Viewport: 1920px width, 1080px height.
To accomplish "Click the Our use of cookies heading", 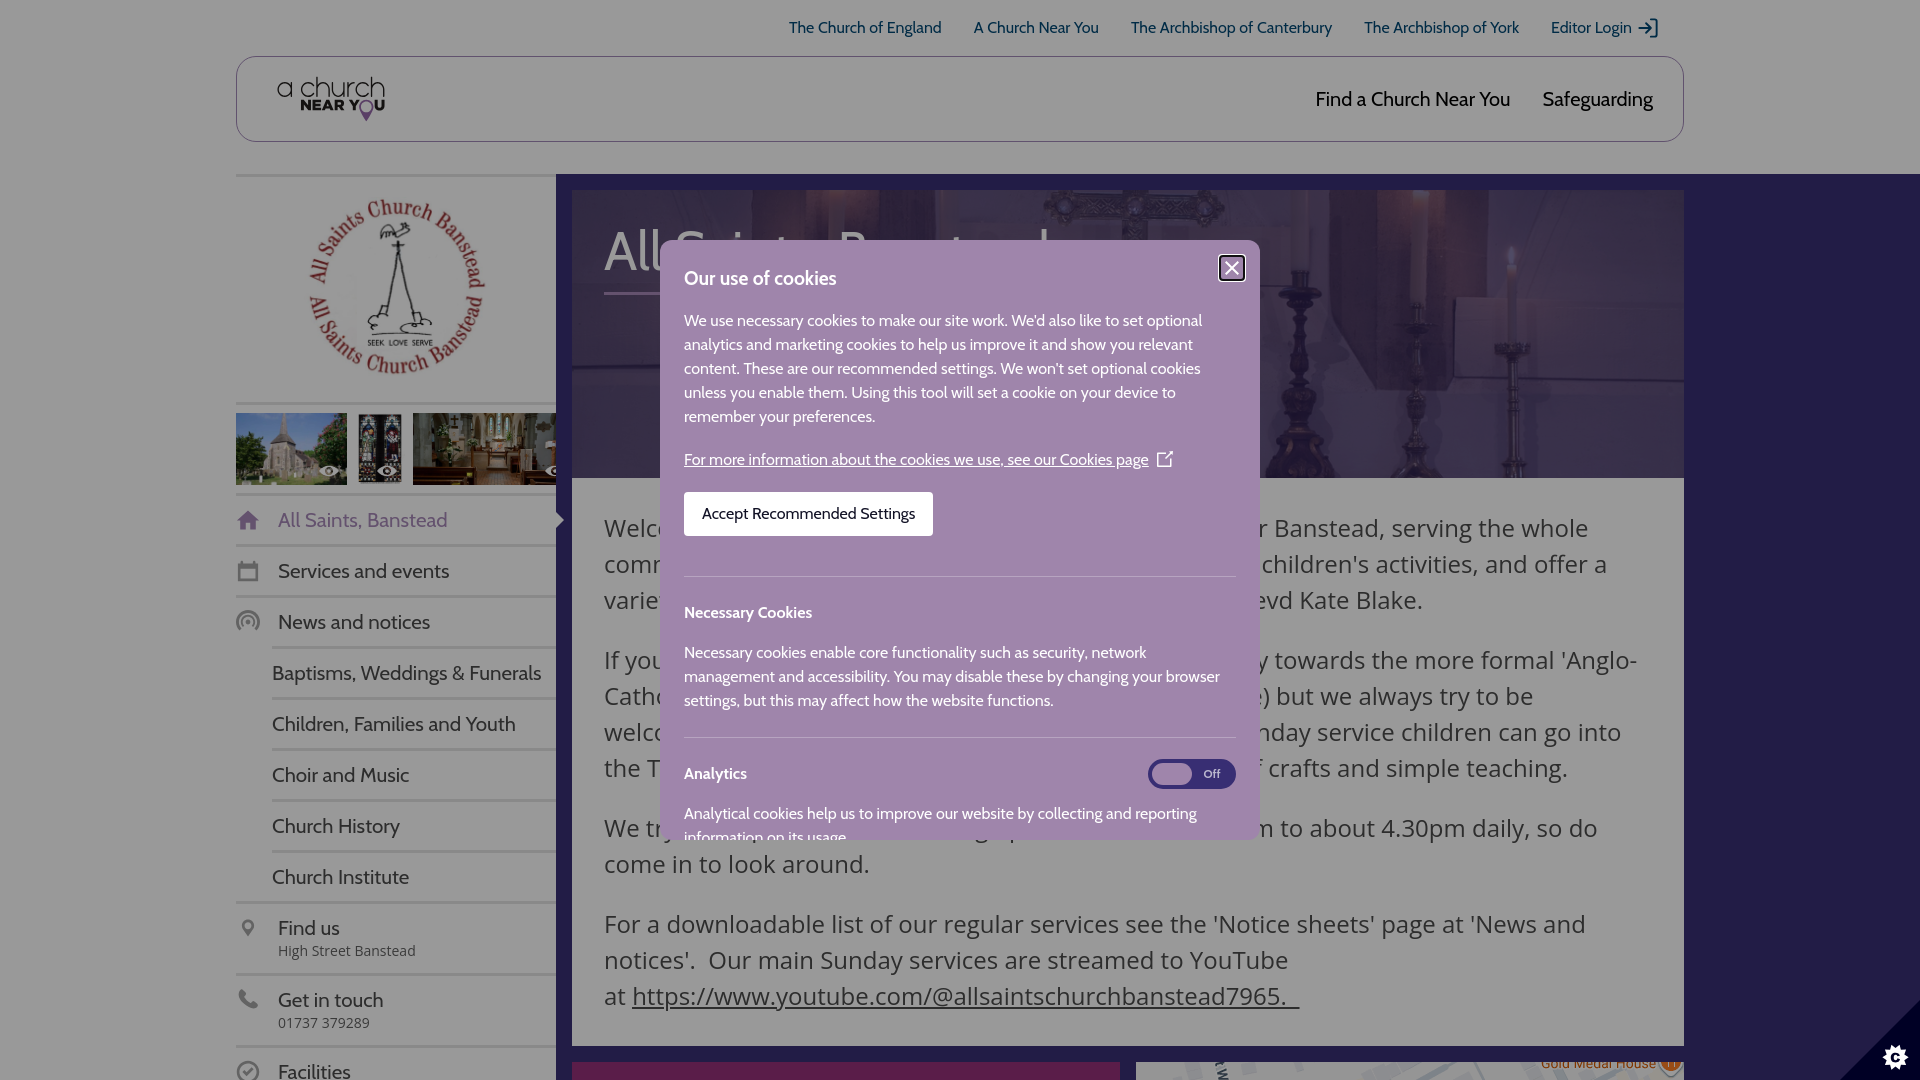I will click(760, 279).
